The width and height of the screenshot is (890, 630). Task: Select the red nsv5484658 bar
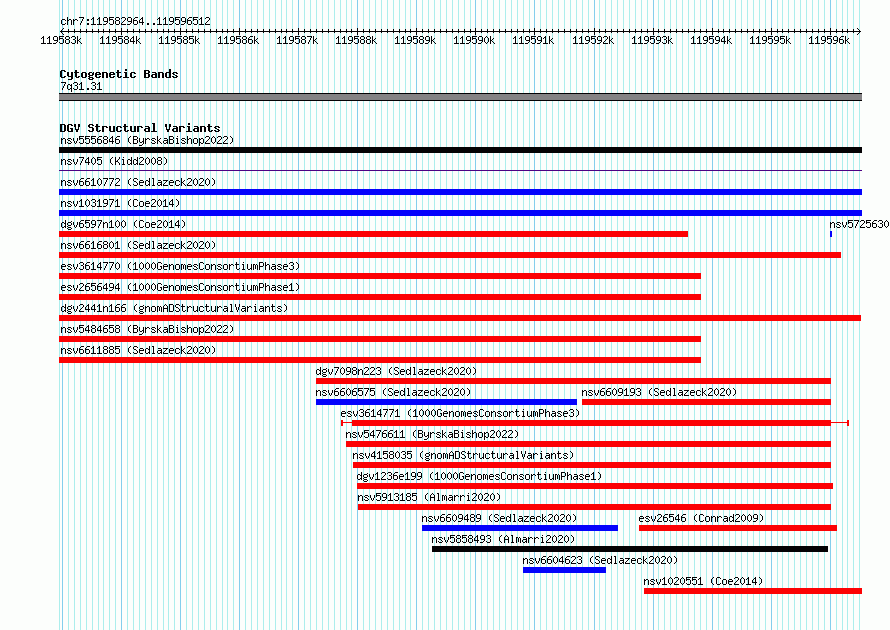[380, 339]
